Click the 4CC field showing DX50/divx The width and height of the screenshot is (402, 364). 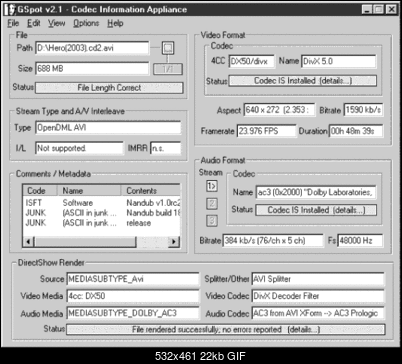(252, 61)
